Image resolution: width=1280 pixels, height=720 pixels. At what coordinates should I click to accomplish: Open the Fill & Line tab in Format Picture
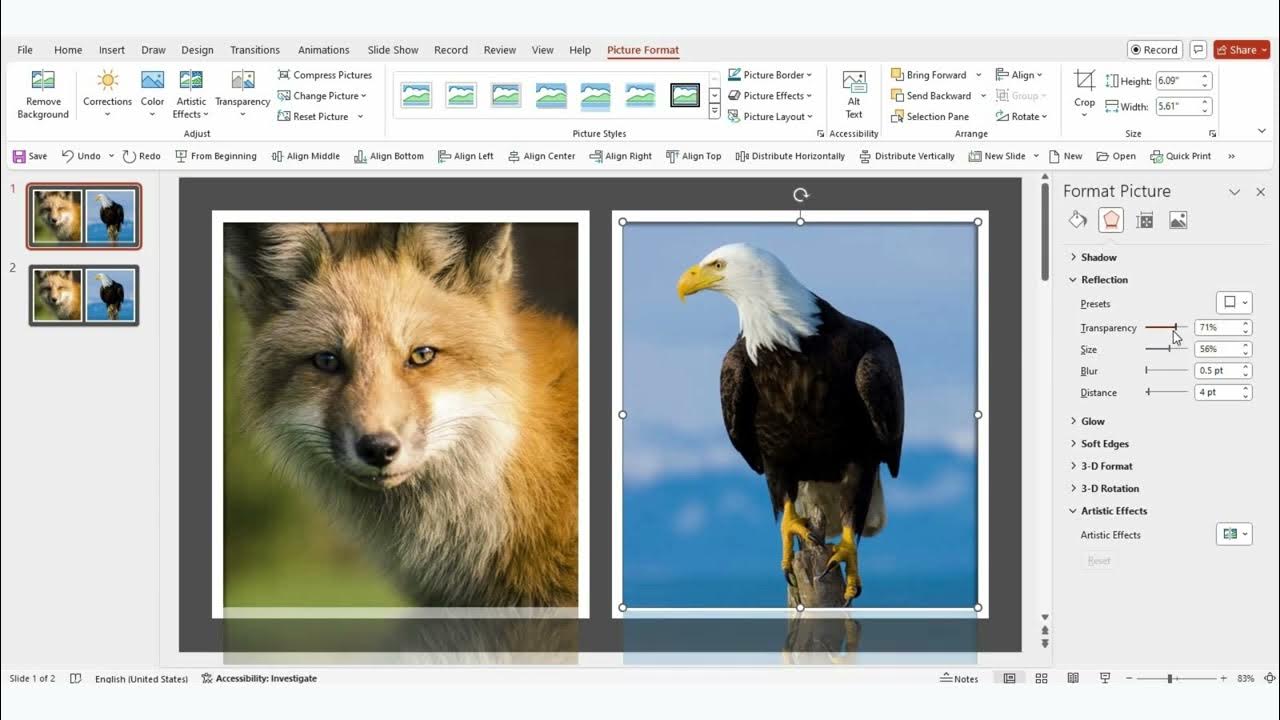(x=1078, y=220)
